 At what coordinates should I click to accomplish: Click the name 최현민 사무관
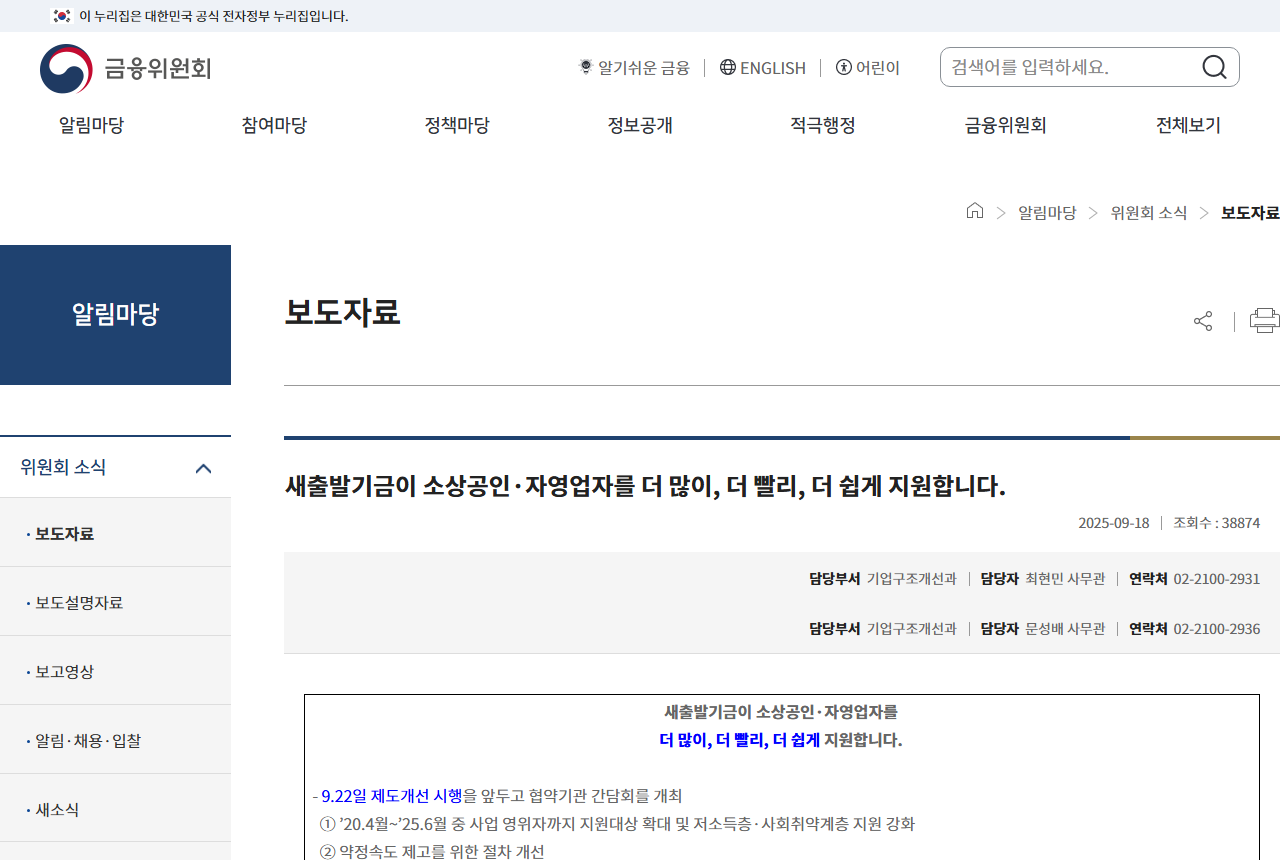pyautogui.click(x=1065, y=579)
